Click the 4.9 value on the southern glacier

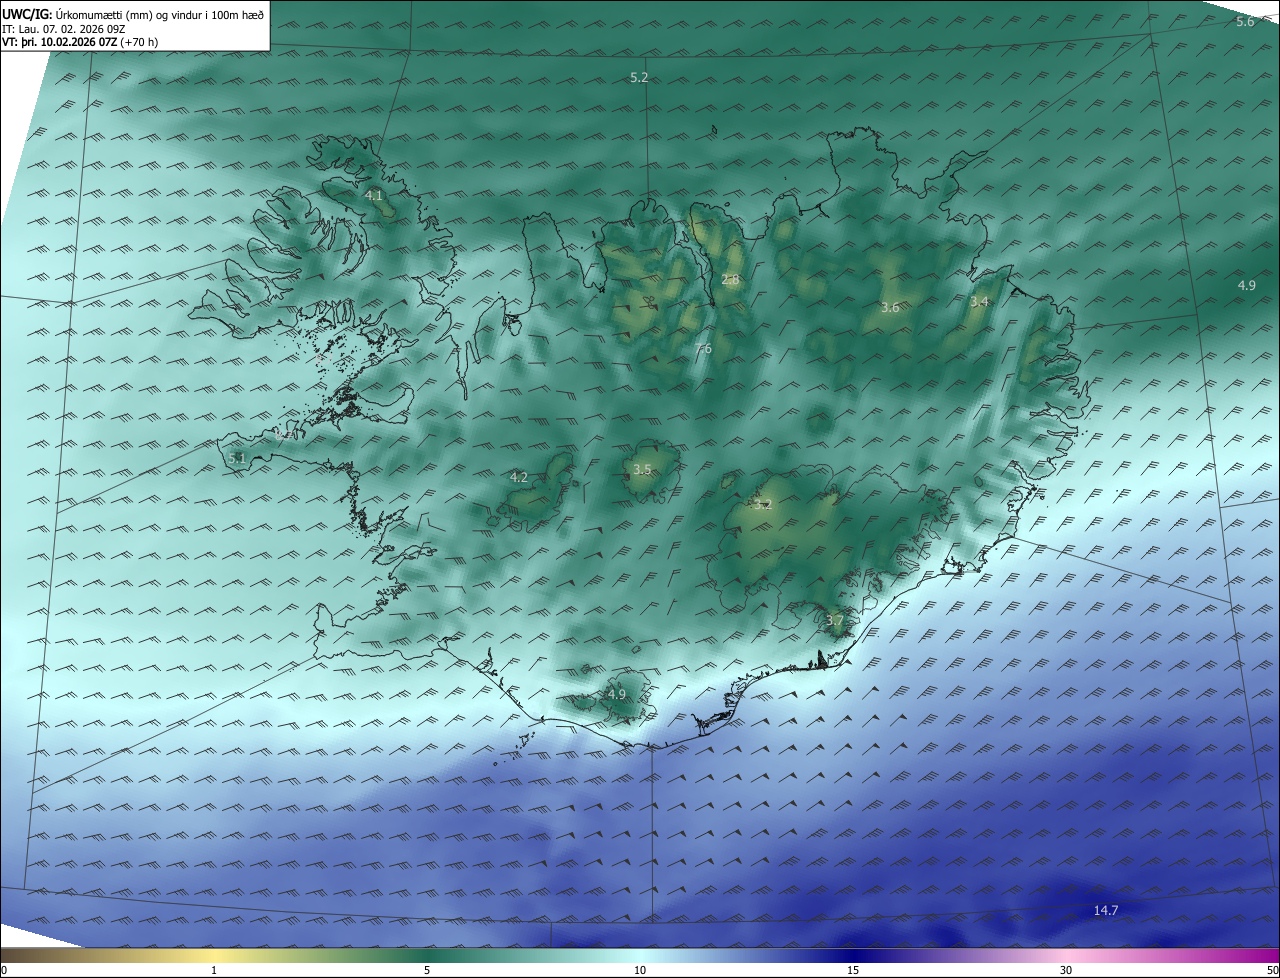[617, 694]
